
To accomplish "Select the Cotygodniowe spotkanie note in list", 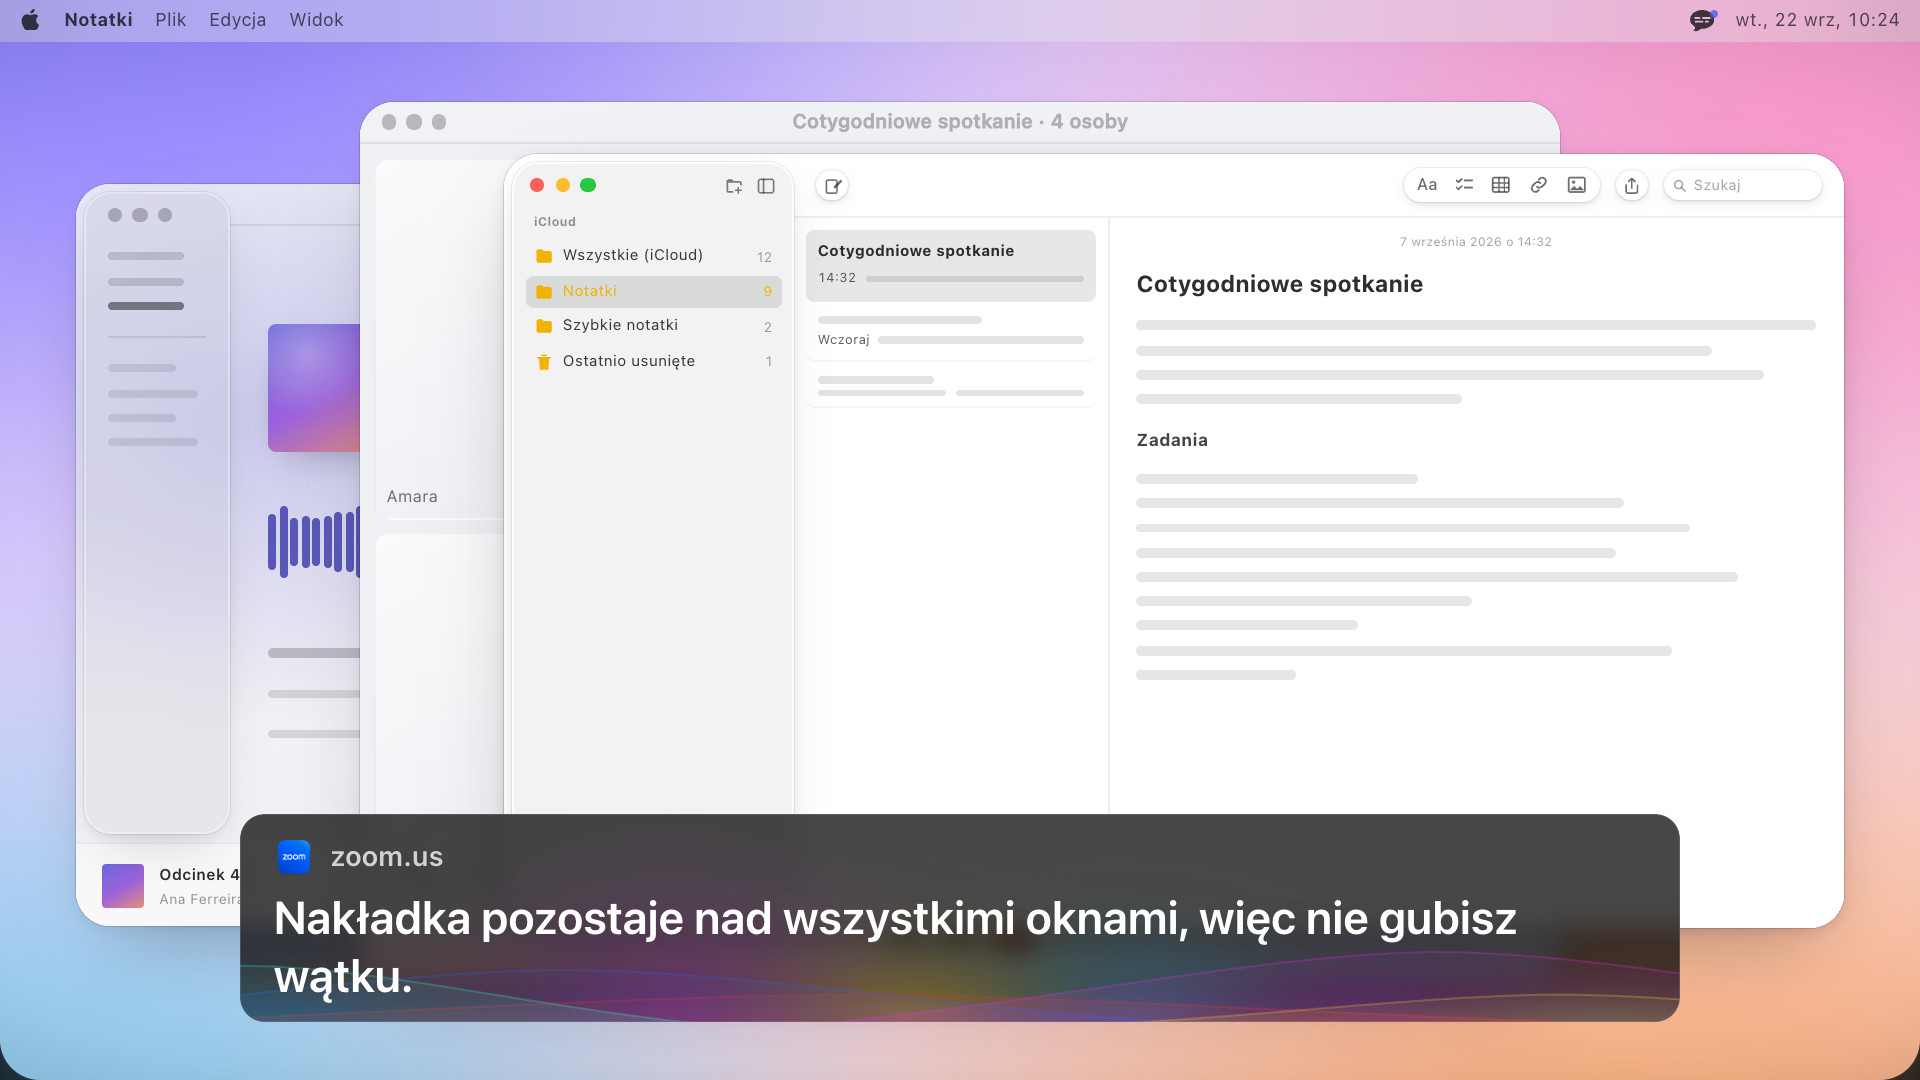I will pos(951,265).
